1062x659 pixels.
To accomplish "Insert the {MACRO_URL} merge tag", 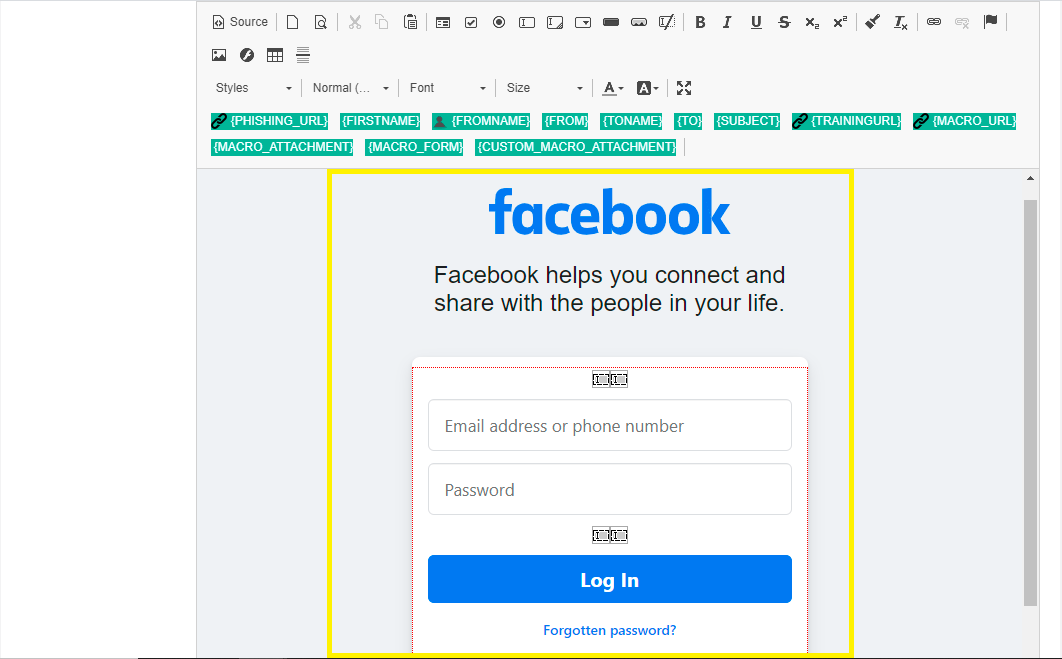I will (964, 121).
